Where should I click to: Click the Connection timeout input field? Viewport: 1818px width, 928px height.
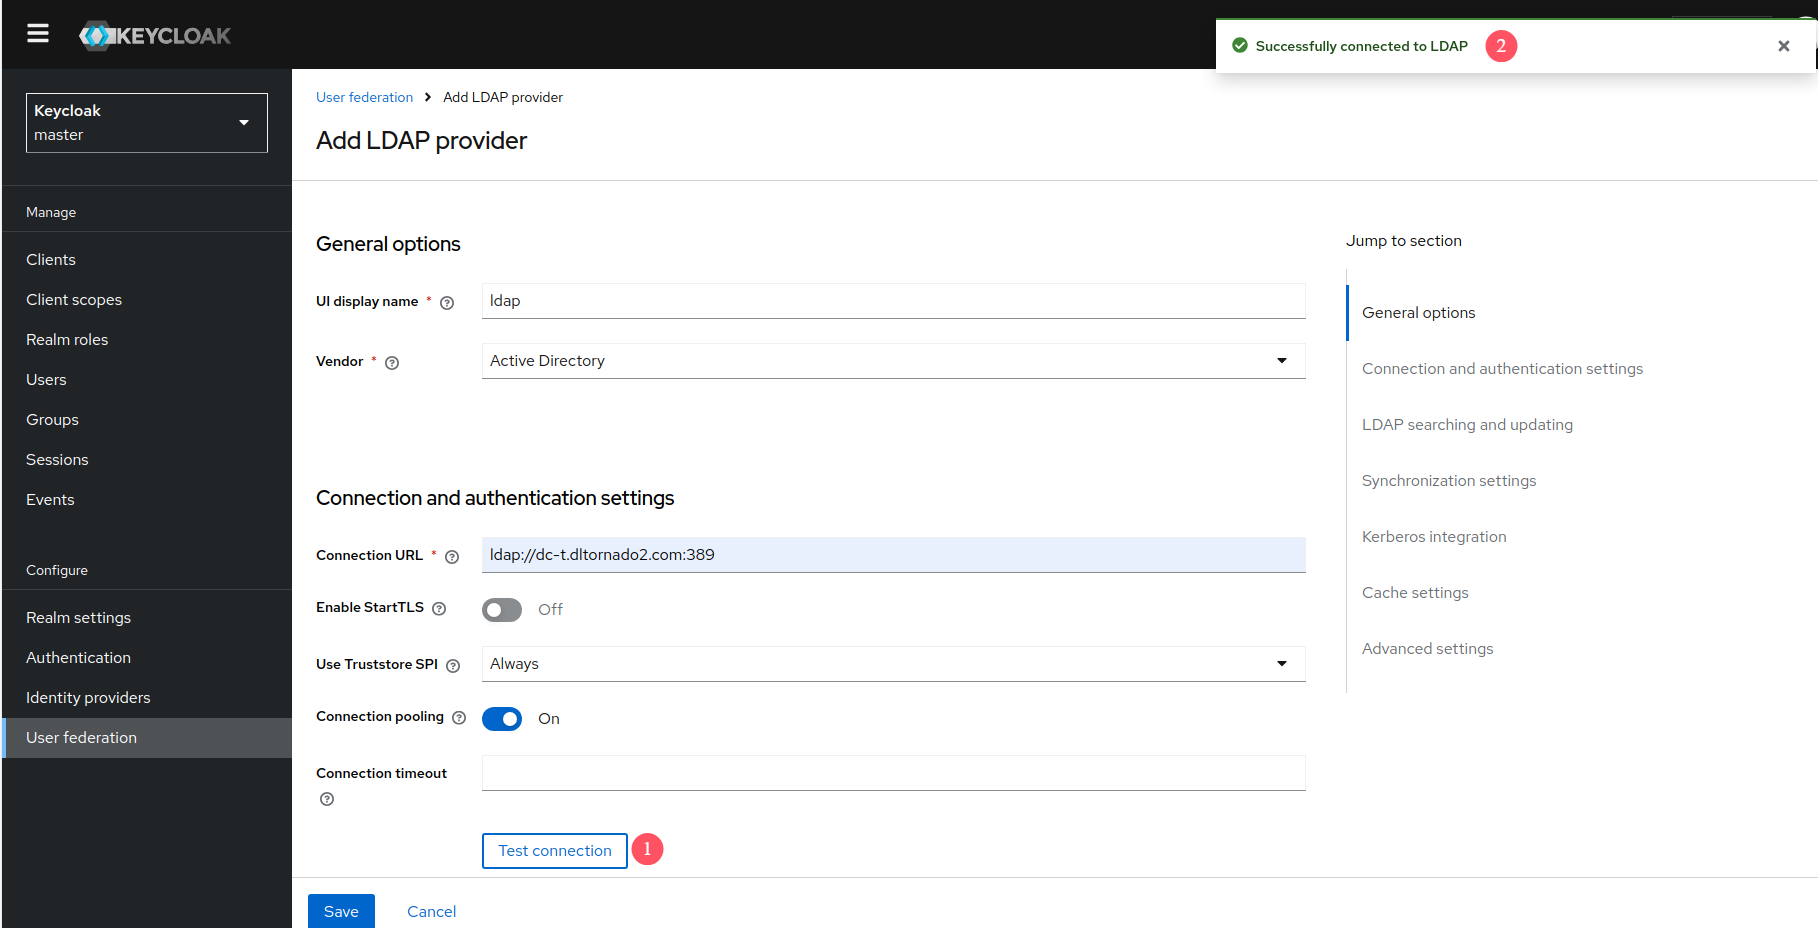[893, 773]
